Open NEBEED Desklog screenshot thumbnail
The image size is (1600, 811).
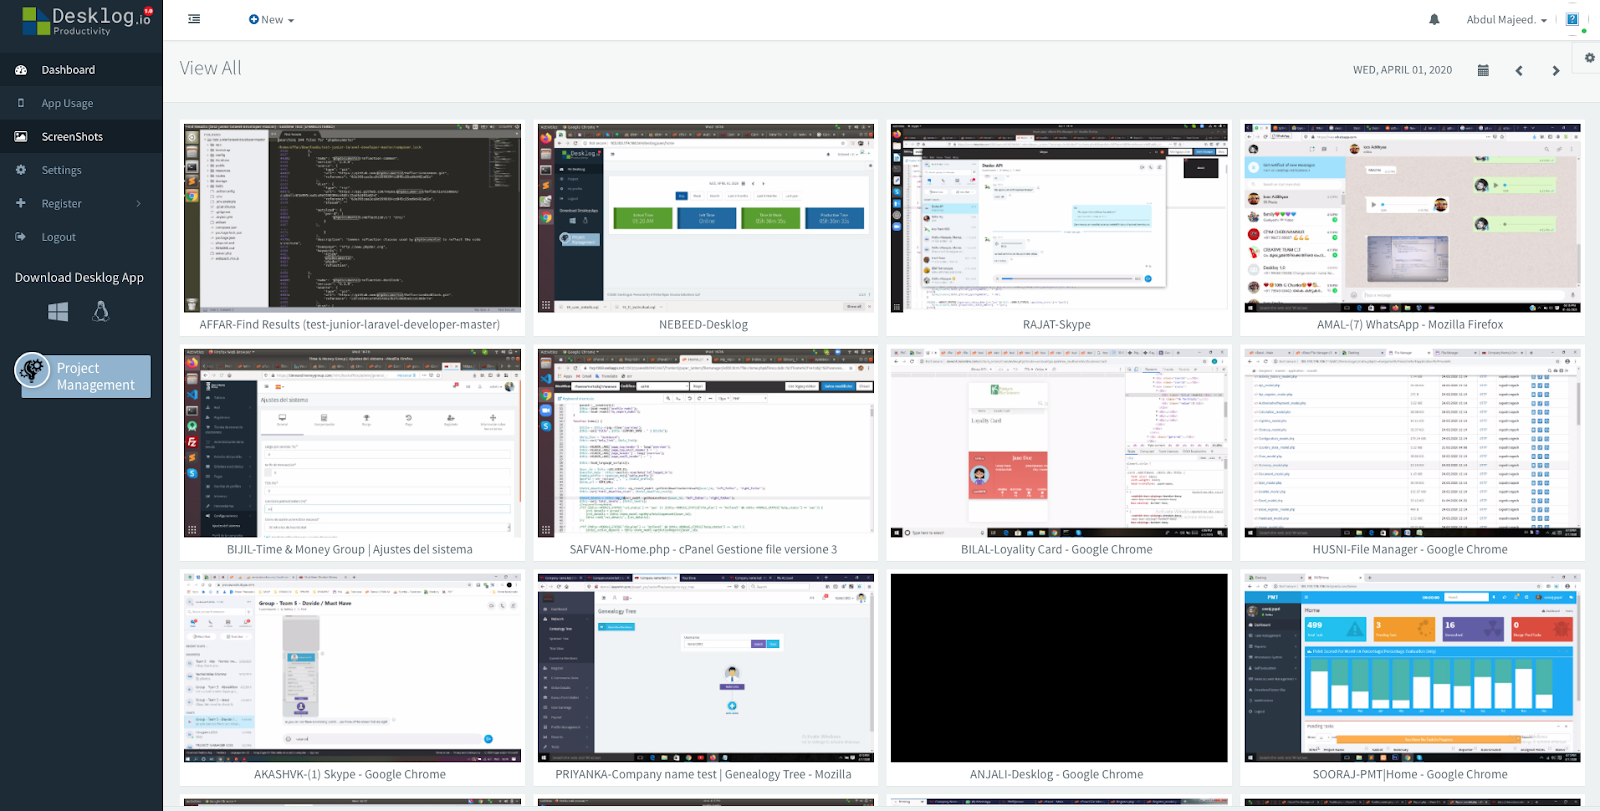click(706, 218)
